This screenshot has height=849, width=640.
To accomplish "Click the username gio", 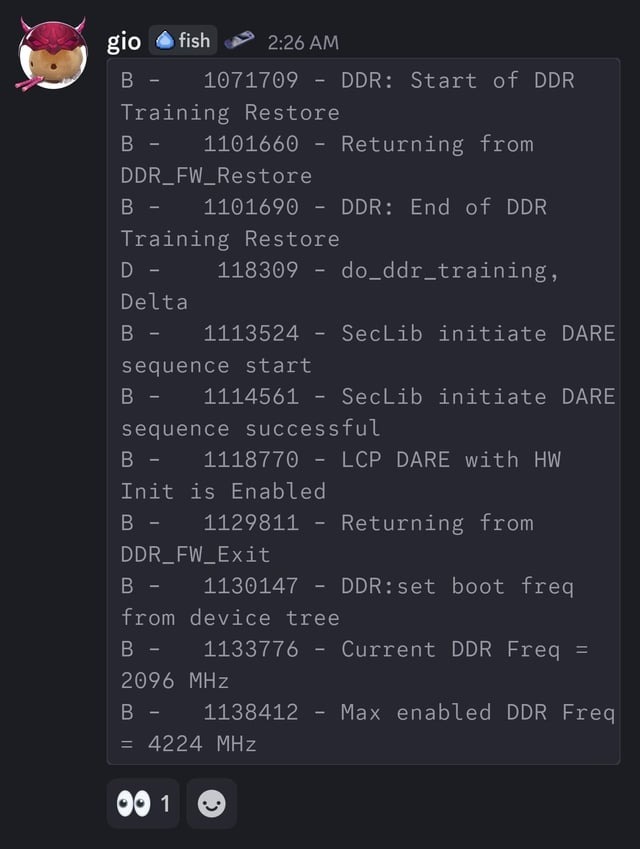I will click(124, 41).
